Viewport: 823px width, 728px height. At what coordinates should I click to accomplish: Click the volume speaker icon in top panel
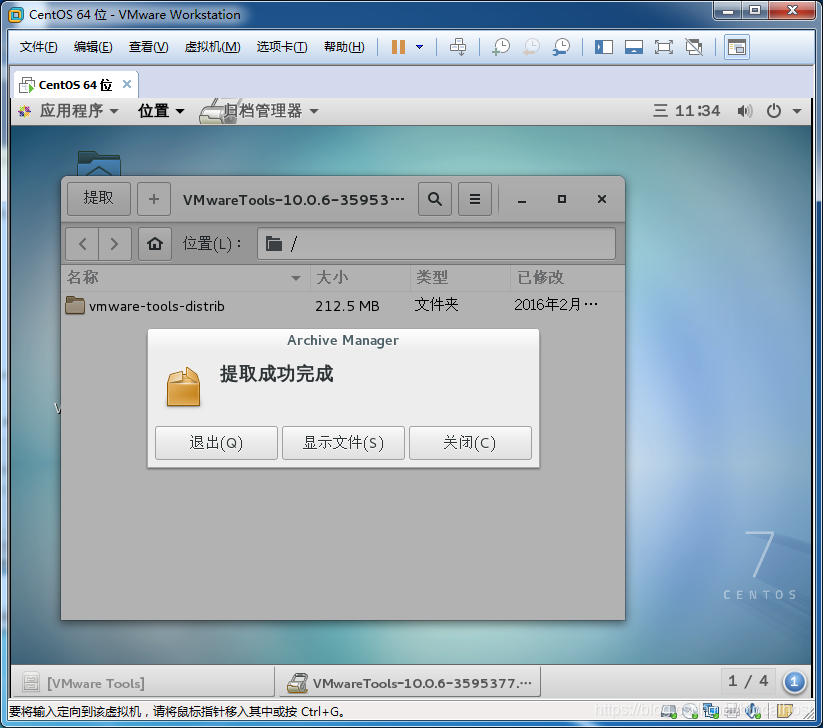(x=744, y=111)
